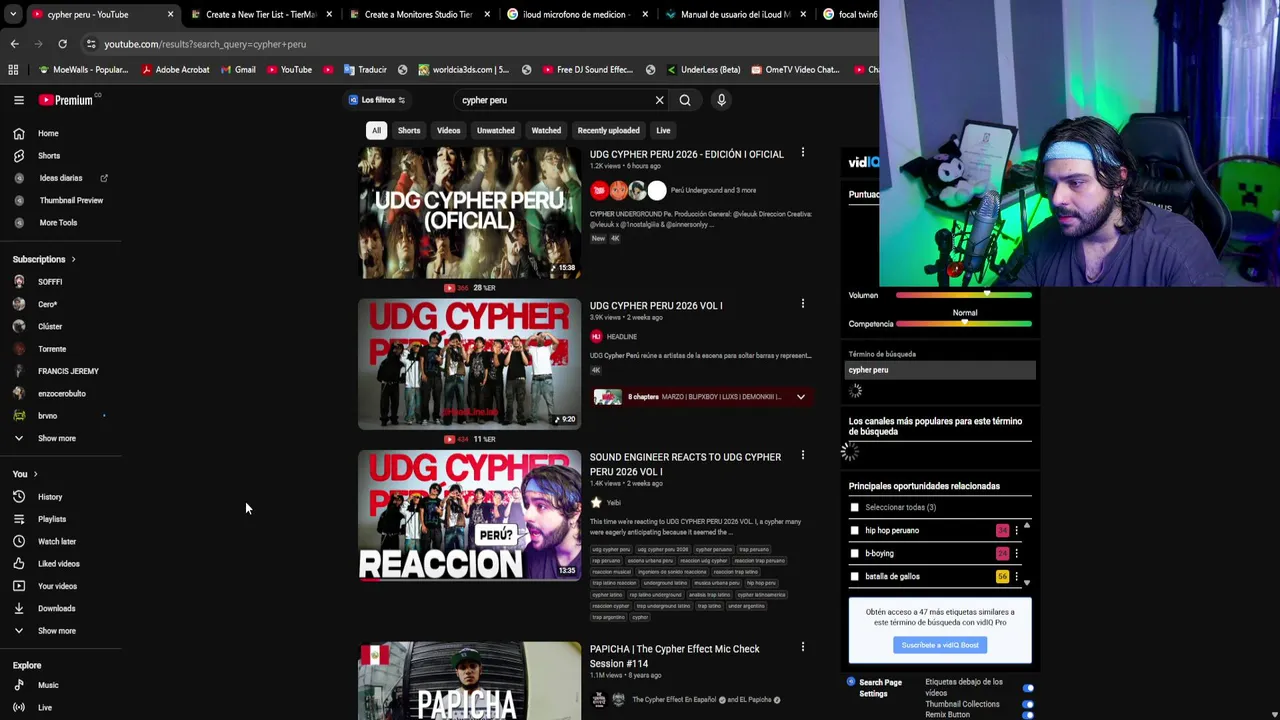Switch to the Create a New Tier List tab

click(x=260, y=14)
